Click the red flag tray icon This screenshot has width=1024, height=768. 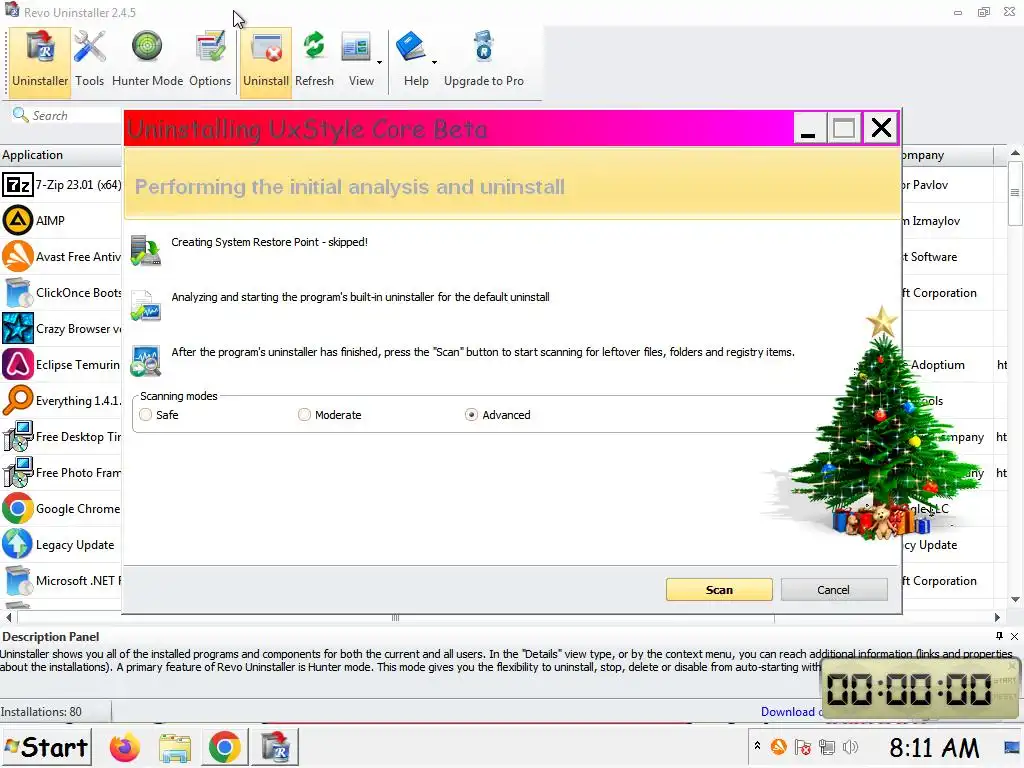(x=803, y=746)
